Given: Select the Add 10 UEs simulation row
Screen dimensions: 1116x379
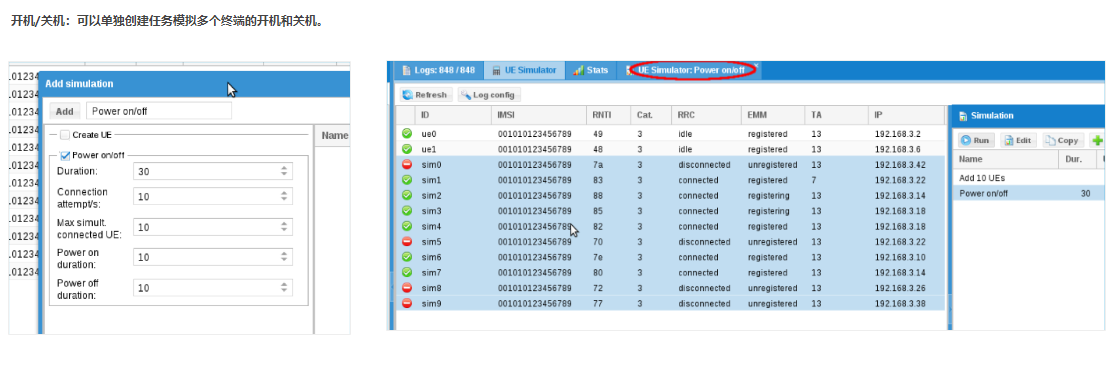Looking at the screenshot, I should pos(1029,178).
